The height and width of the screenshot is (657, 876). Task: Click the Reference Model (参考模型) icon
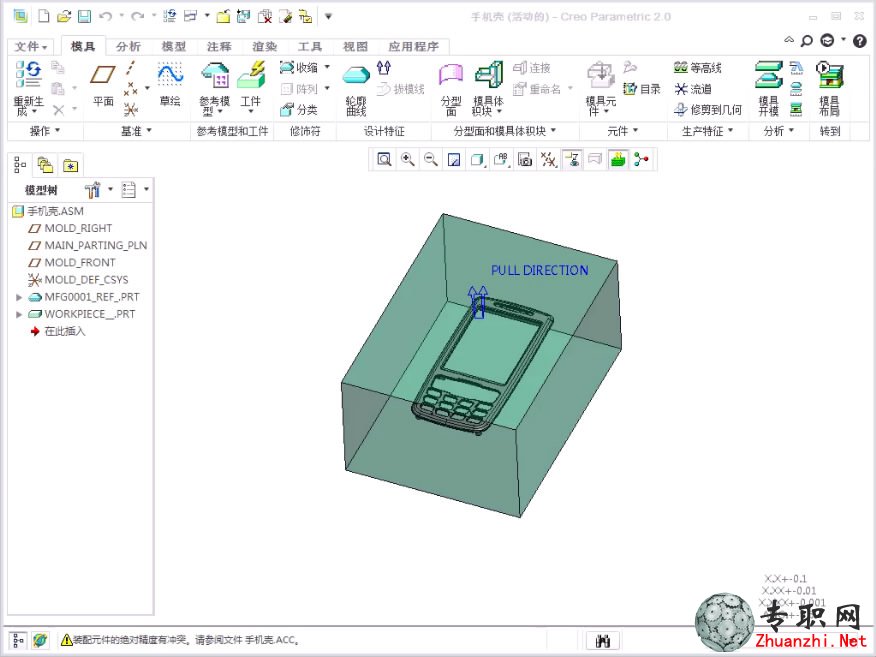pos(215,88)
